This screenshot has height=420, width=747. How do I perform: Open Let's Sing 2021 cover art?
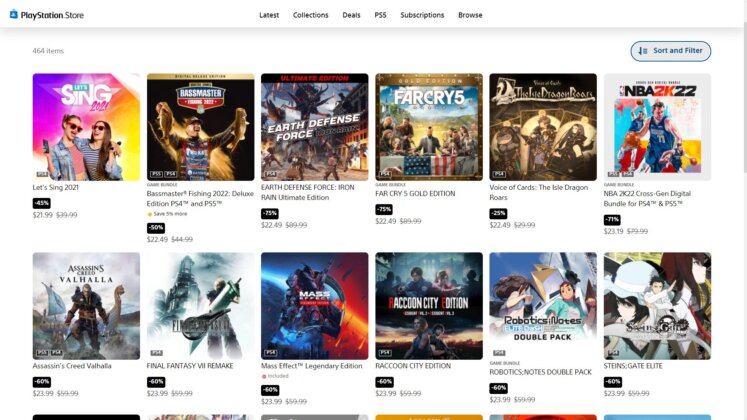click(x=86, y=126)
